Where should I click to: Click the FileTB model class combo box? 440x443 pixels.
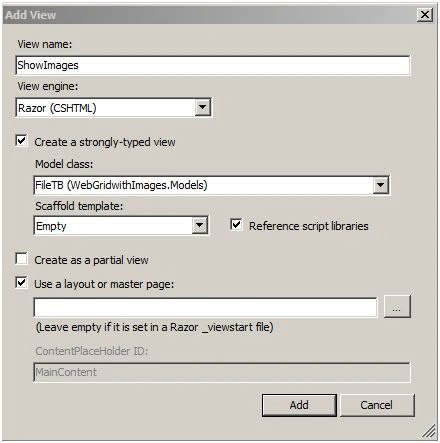pyautogui.click(x=212, y=185)
